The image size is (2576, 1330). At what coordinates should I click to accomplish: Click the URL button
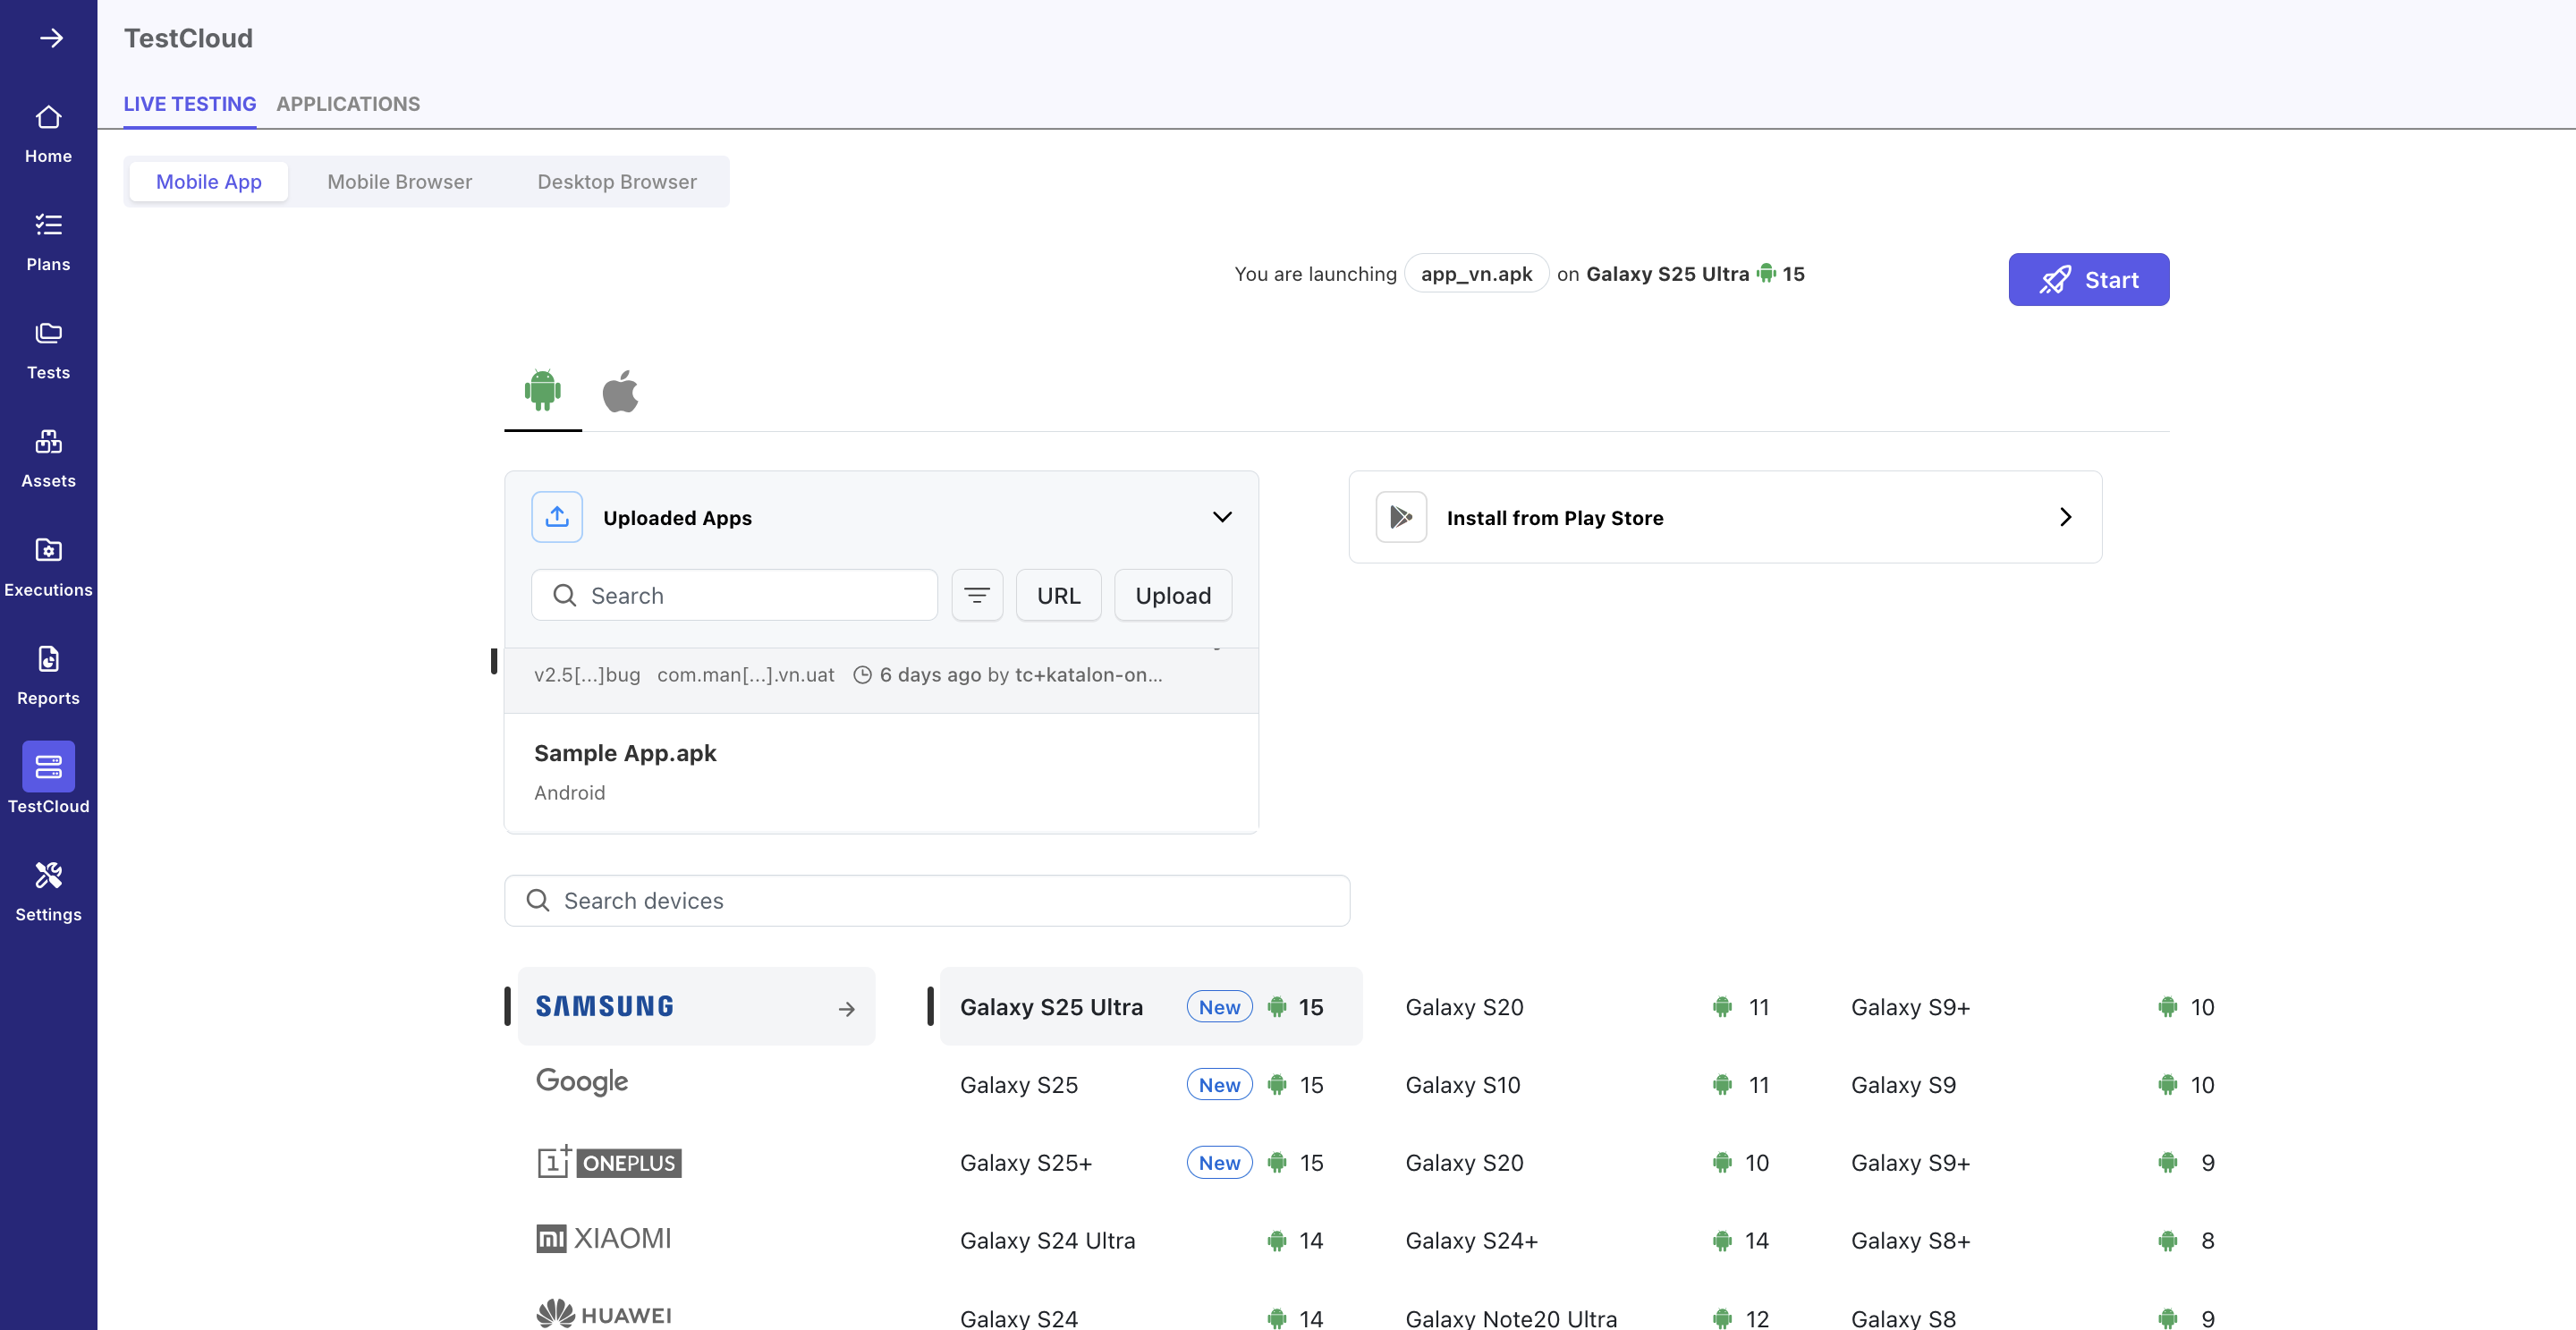pyautogui.click(x=1059, y=595)
